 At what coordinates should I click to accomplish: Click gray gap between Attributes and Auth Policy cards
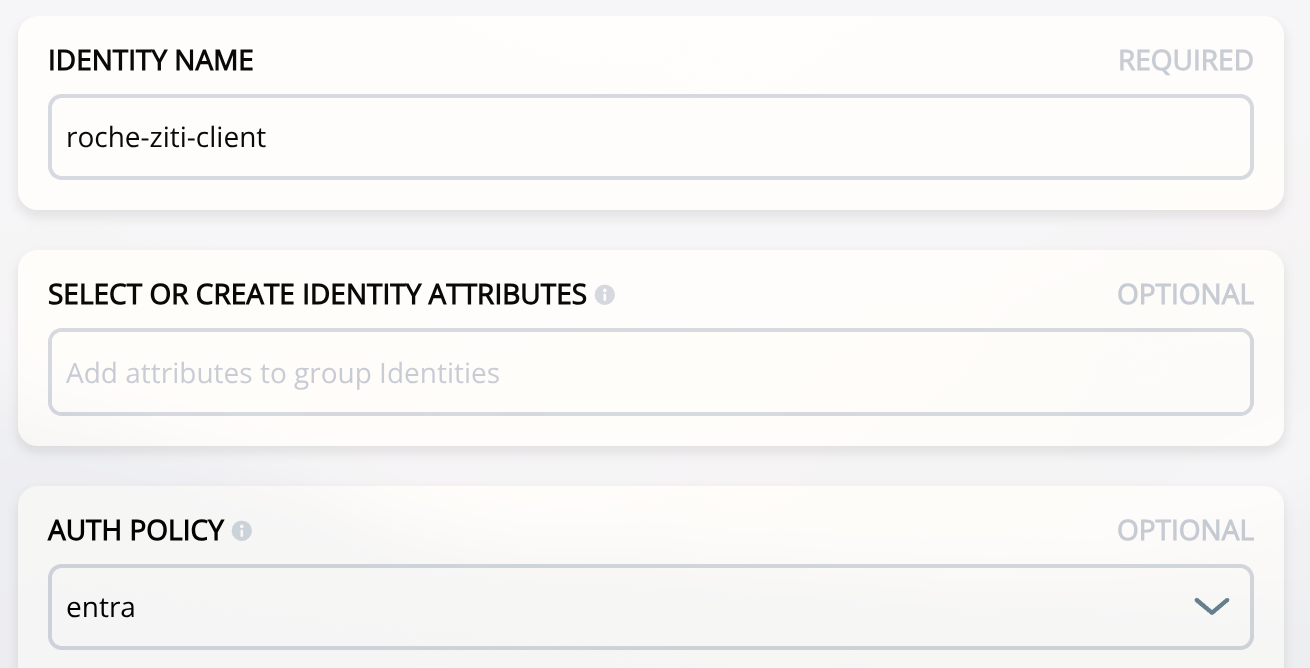pyautogui.click(x=650, y=466)
